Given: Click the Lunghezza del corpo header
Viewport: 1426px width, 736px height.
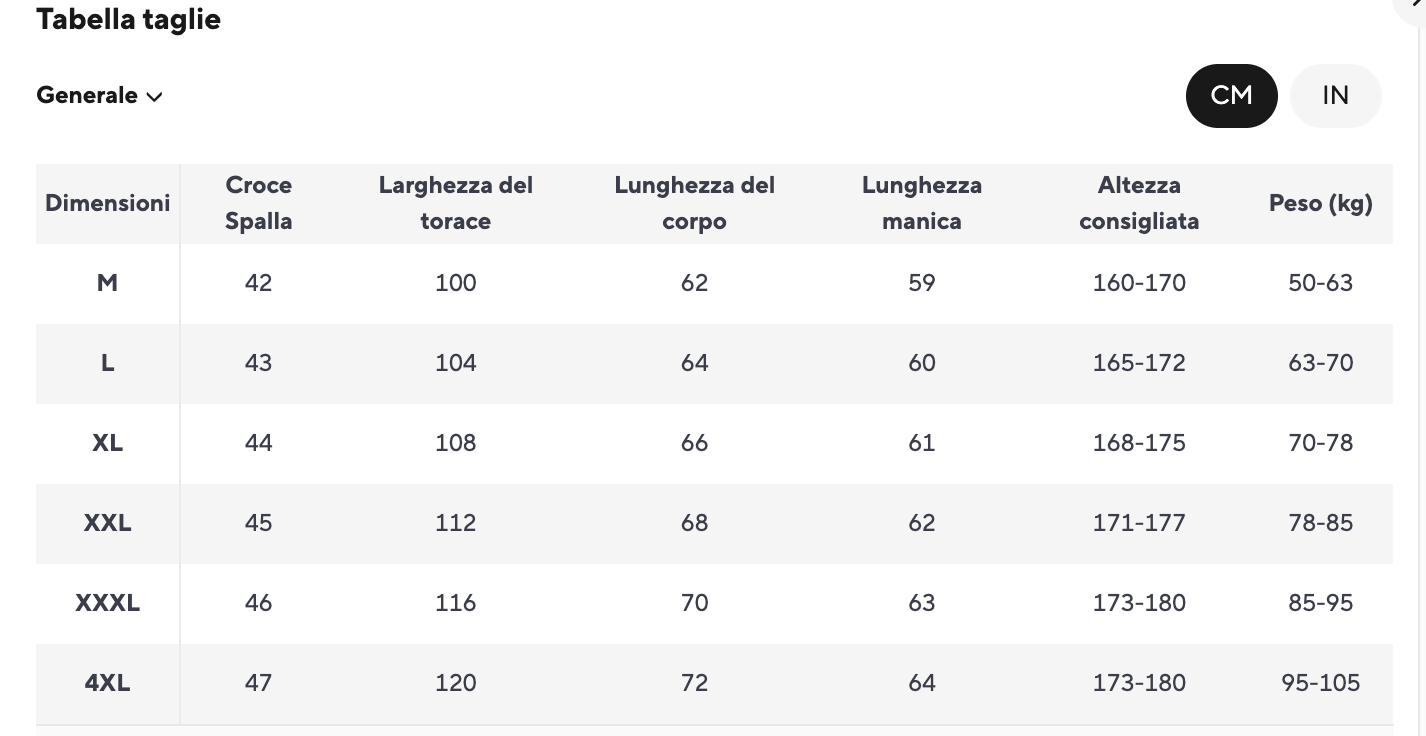Looking at the screenshot, I should click(x=694, y=203).
